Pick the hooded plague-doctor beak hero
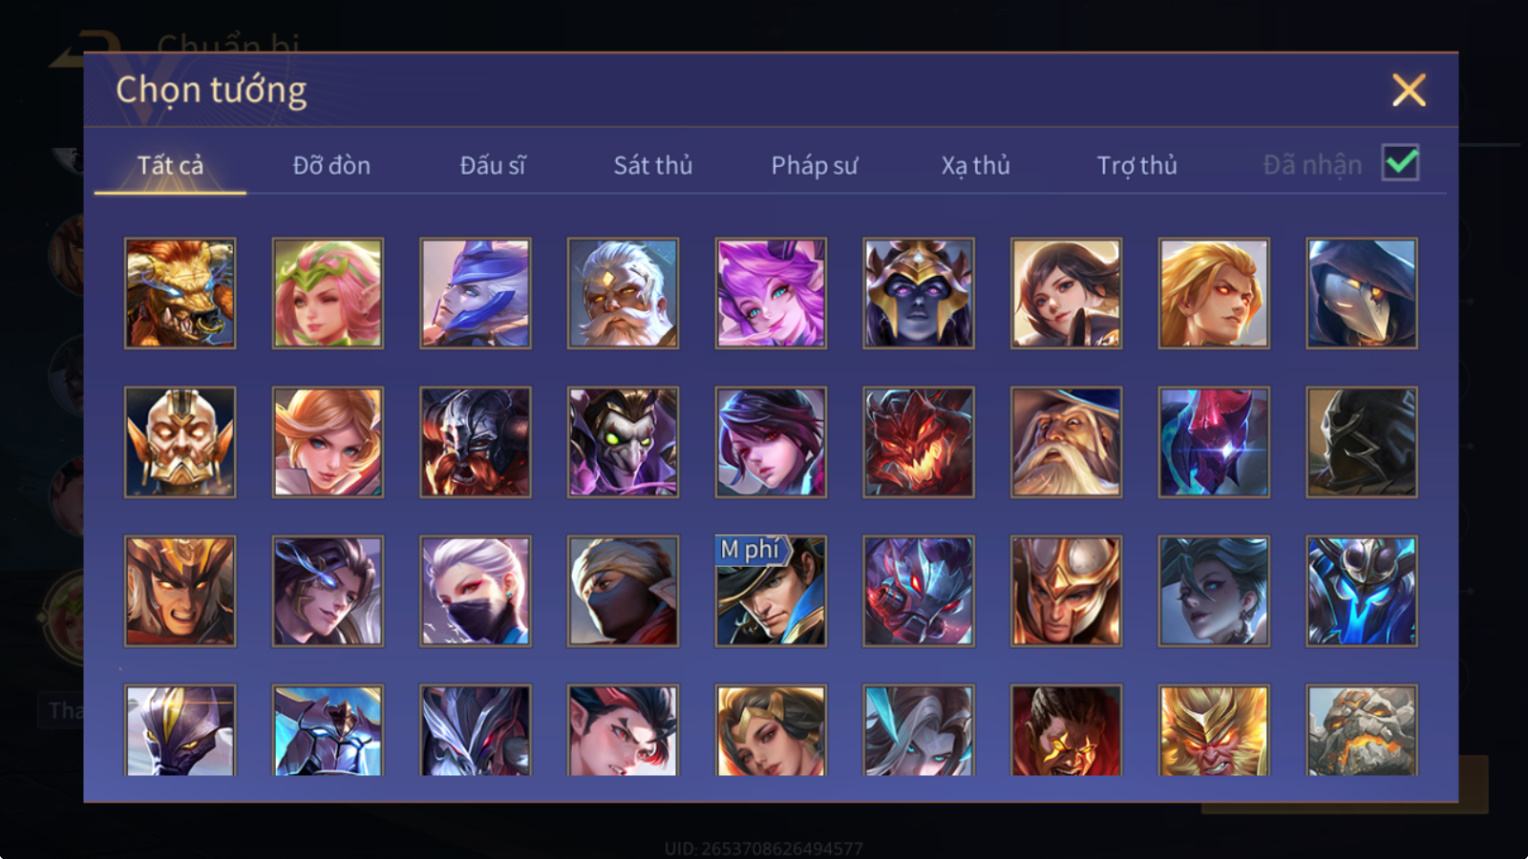 point(1361,293)
